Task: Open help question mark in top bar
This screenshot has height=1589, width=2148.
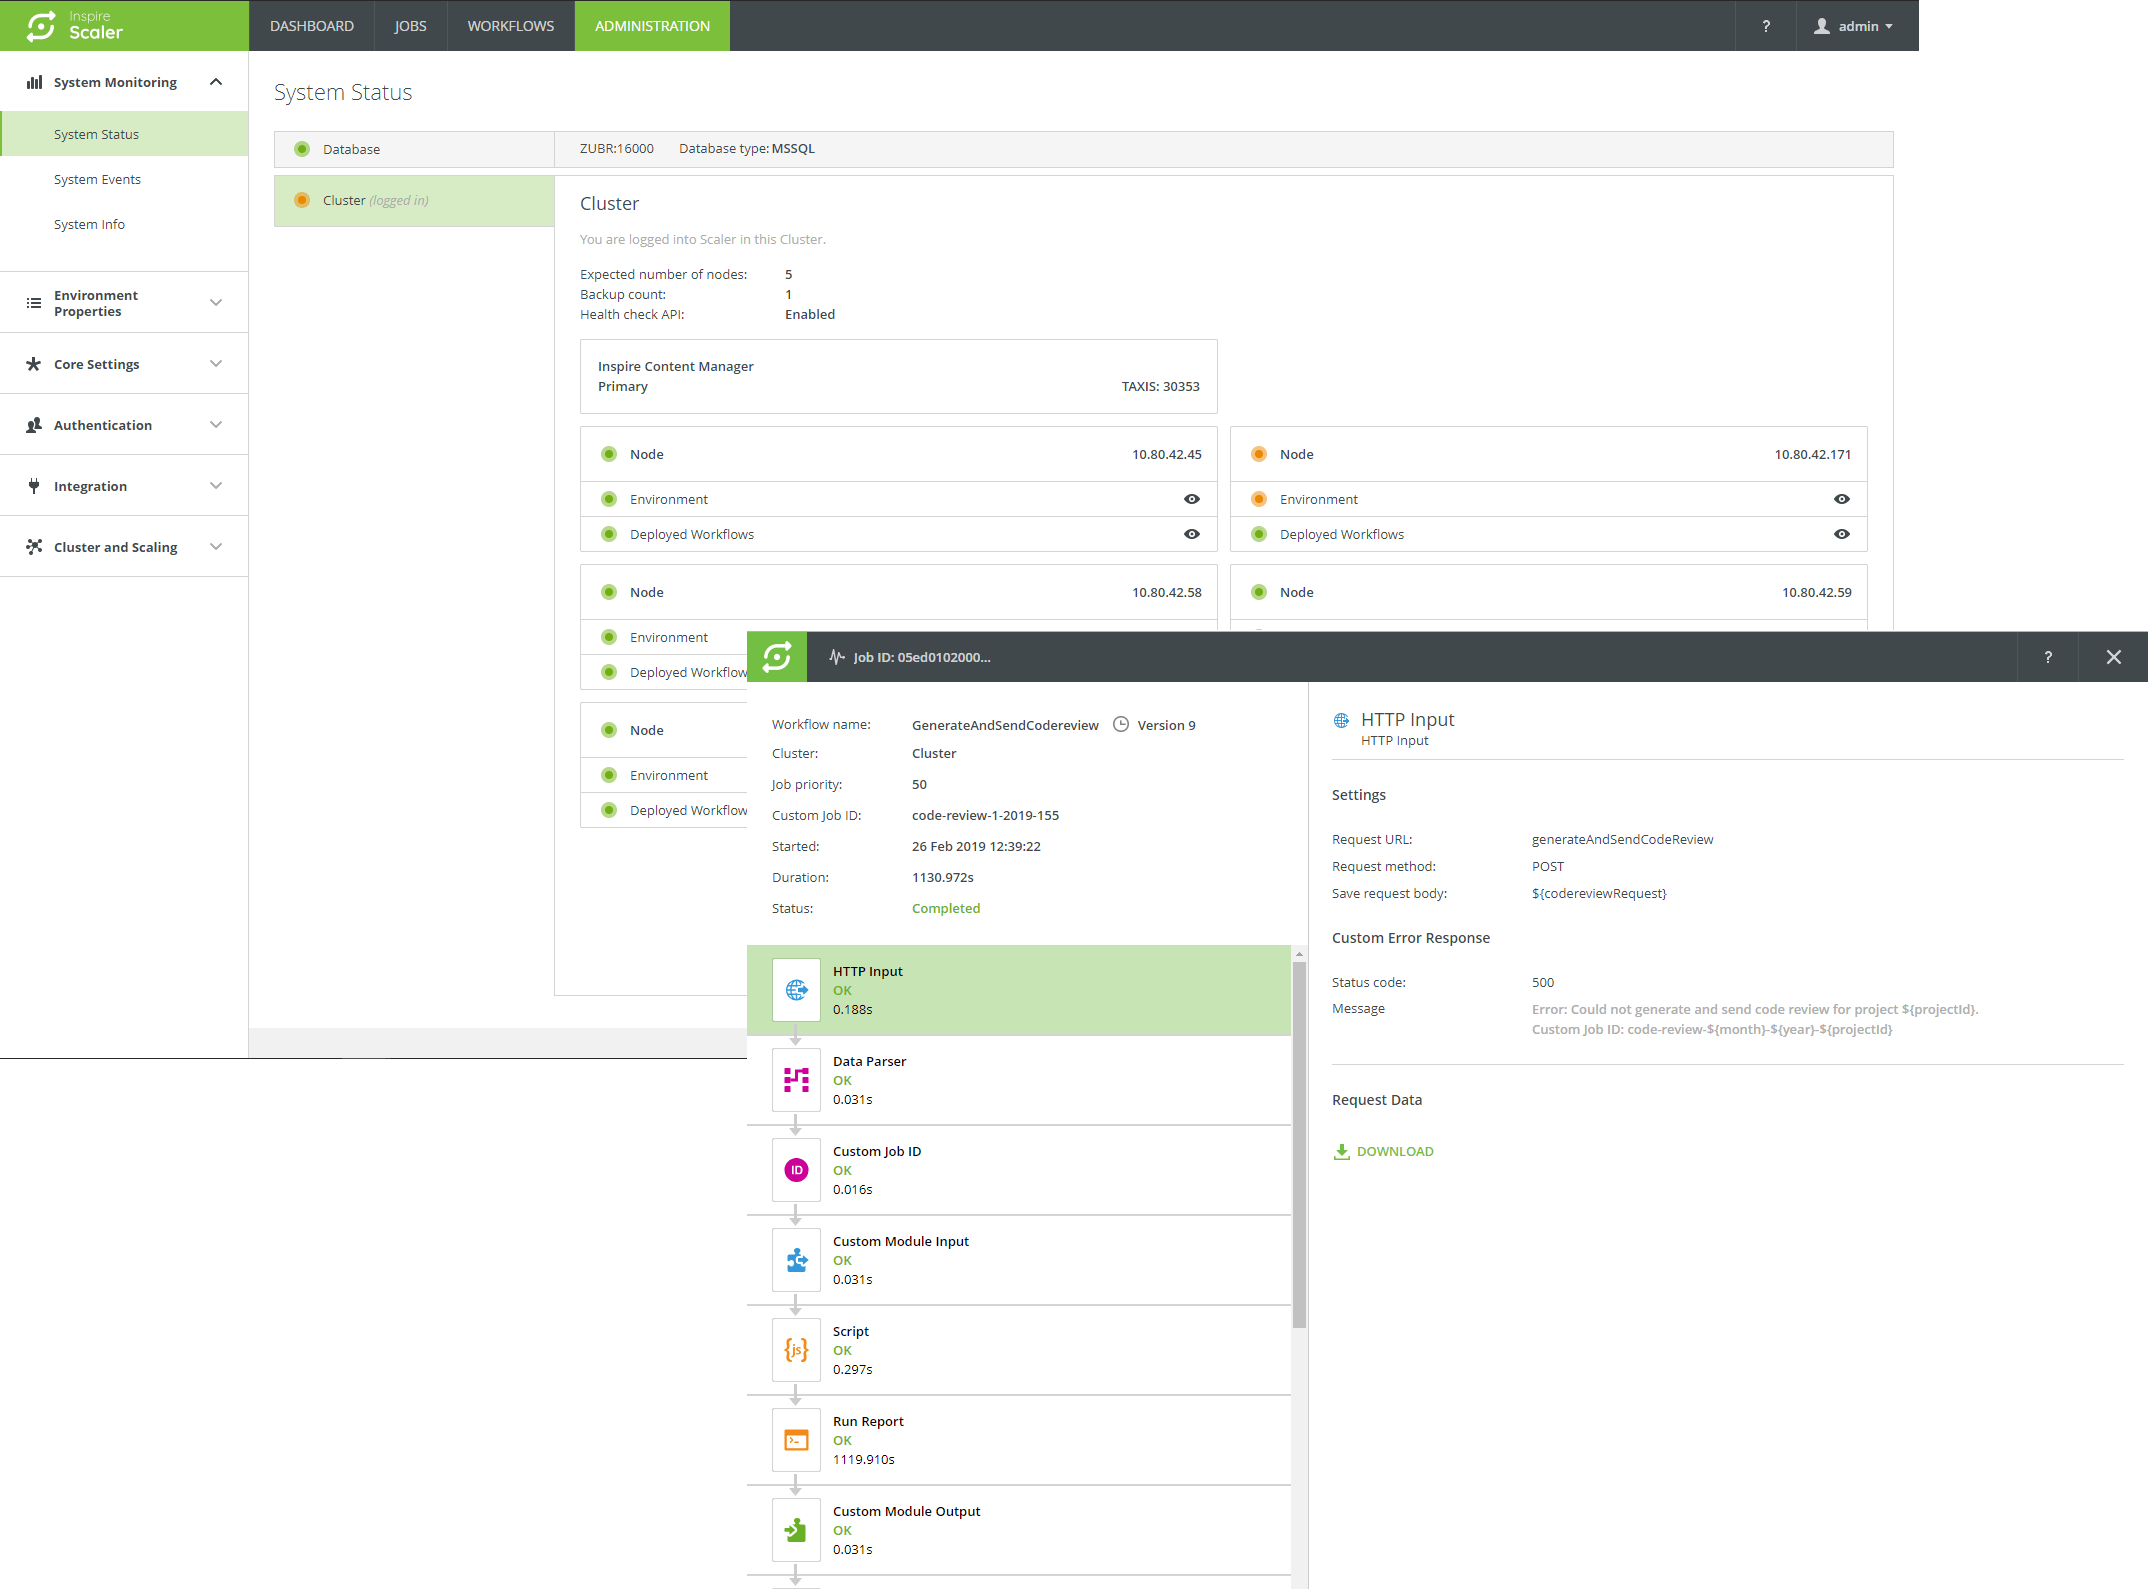Action: click(x=1766, y=26)
